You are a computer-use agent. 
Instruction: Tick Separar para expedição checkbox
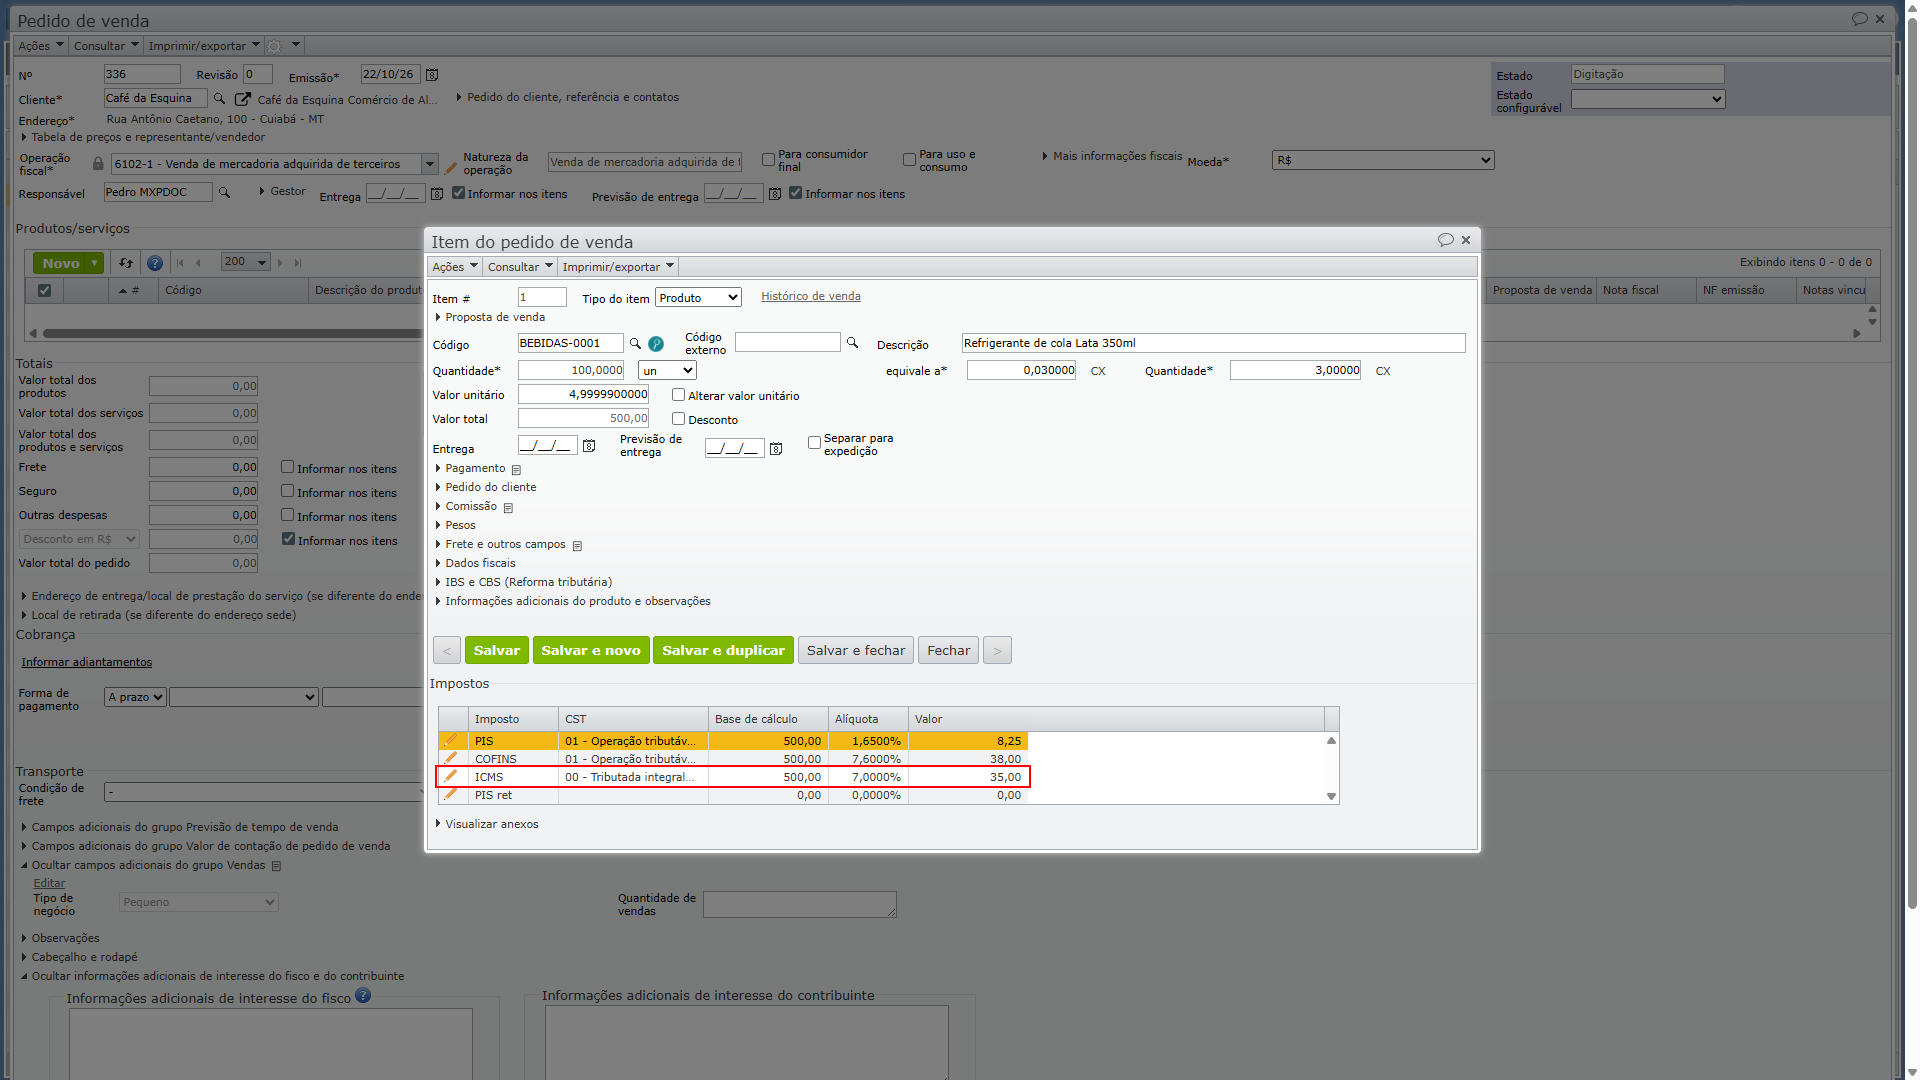click(814, 442)
